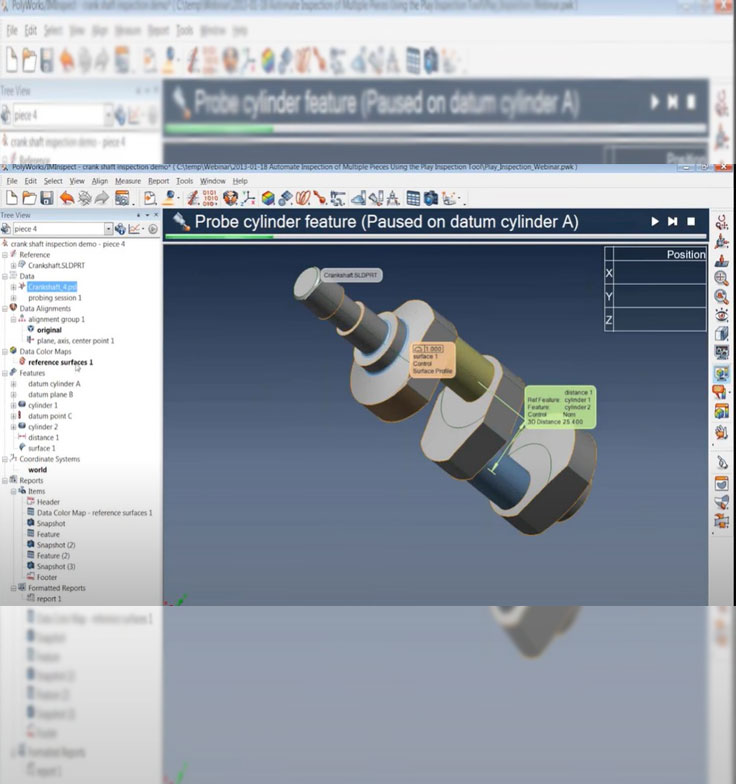The image size is (736, 784).
Task: Collapse the Reports tree node
Action: click(x=5, y=480)
